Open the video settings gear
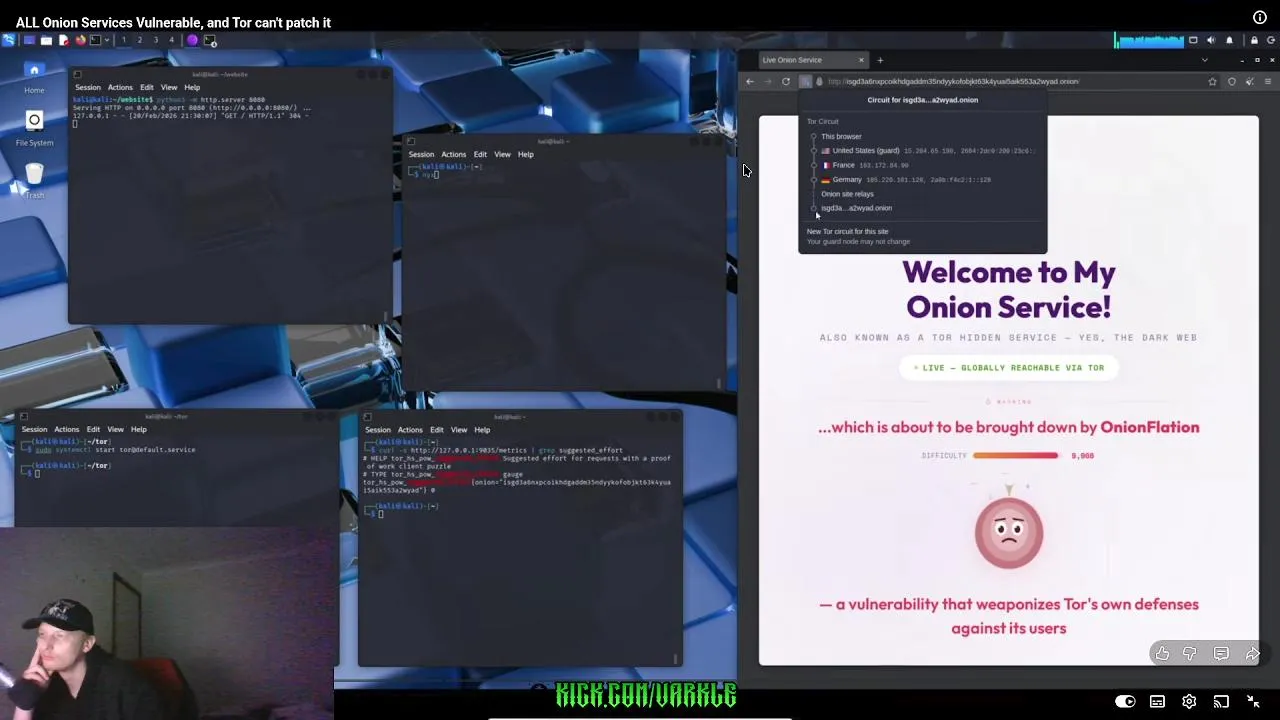Screen dimensions: 1280x720 tap(1189, 702)
